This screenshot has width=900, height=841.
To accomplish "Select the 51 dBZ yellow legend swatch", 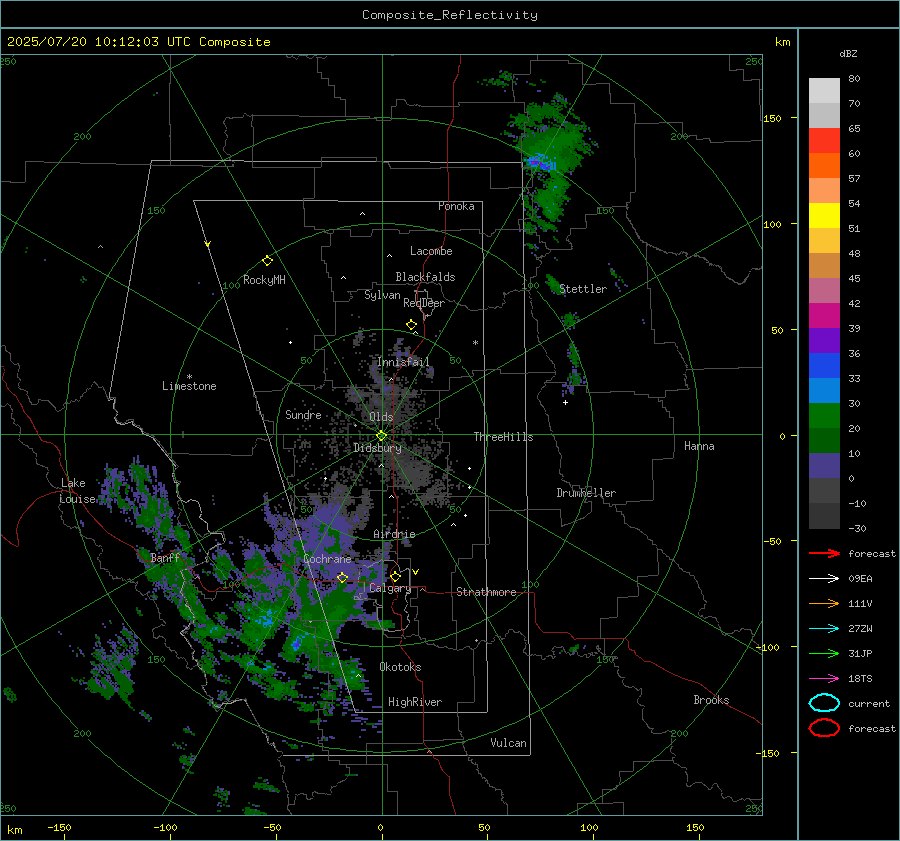I will click(x=824, y=216).
